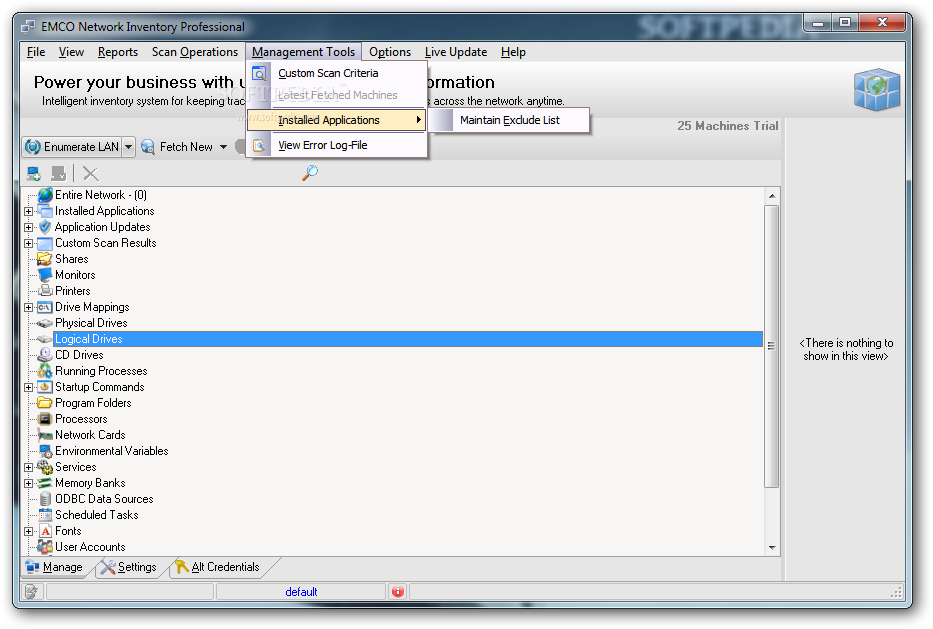Expand the Custom Scan Results node
The width and height of the screenshot is (933, 629).
pos(28,243)
